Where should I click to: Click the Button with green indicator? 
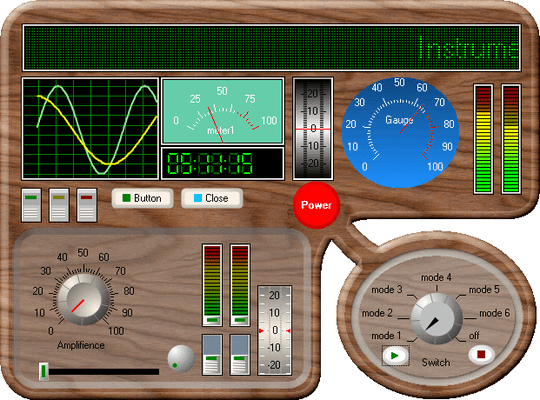tap(142, 198)
